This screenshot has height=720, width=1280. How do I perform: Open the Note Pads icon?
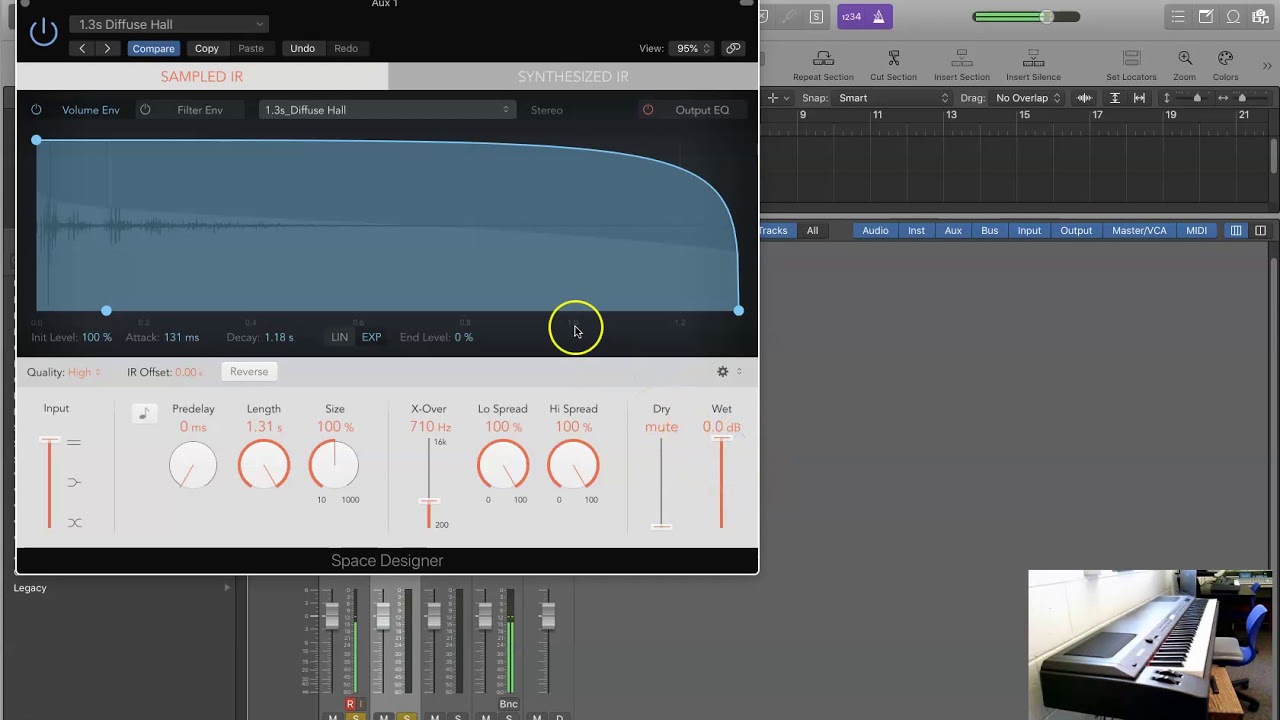1206,17
